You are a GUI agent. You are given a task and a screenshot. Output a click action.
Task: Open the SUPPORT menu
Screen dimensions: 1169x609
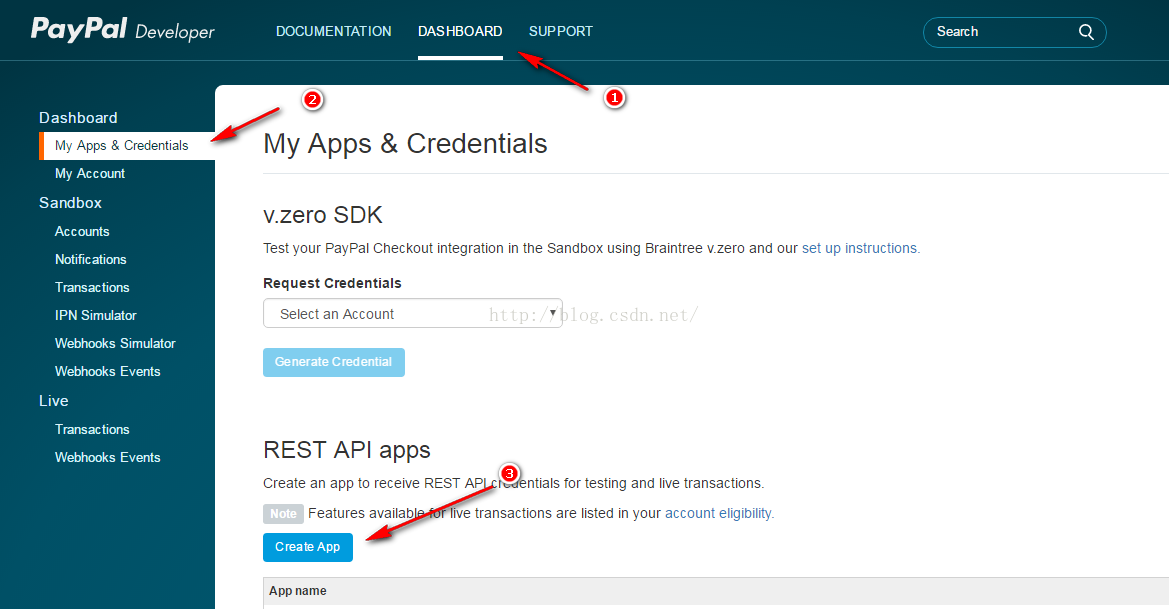click(561, 31)
